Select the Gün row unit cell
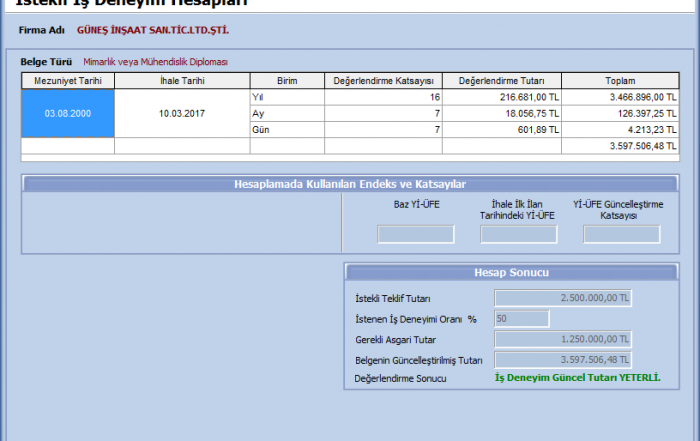The height and width of the screenshot is (441, 700). point(286,130)
